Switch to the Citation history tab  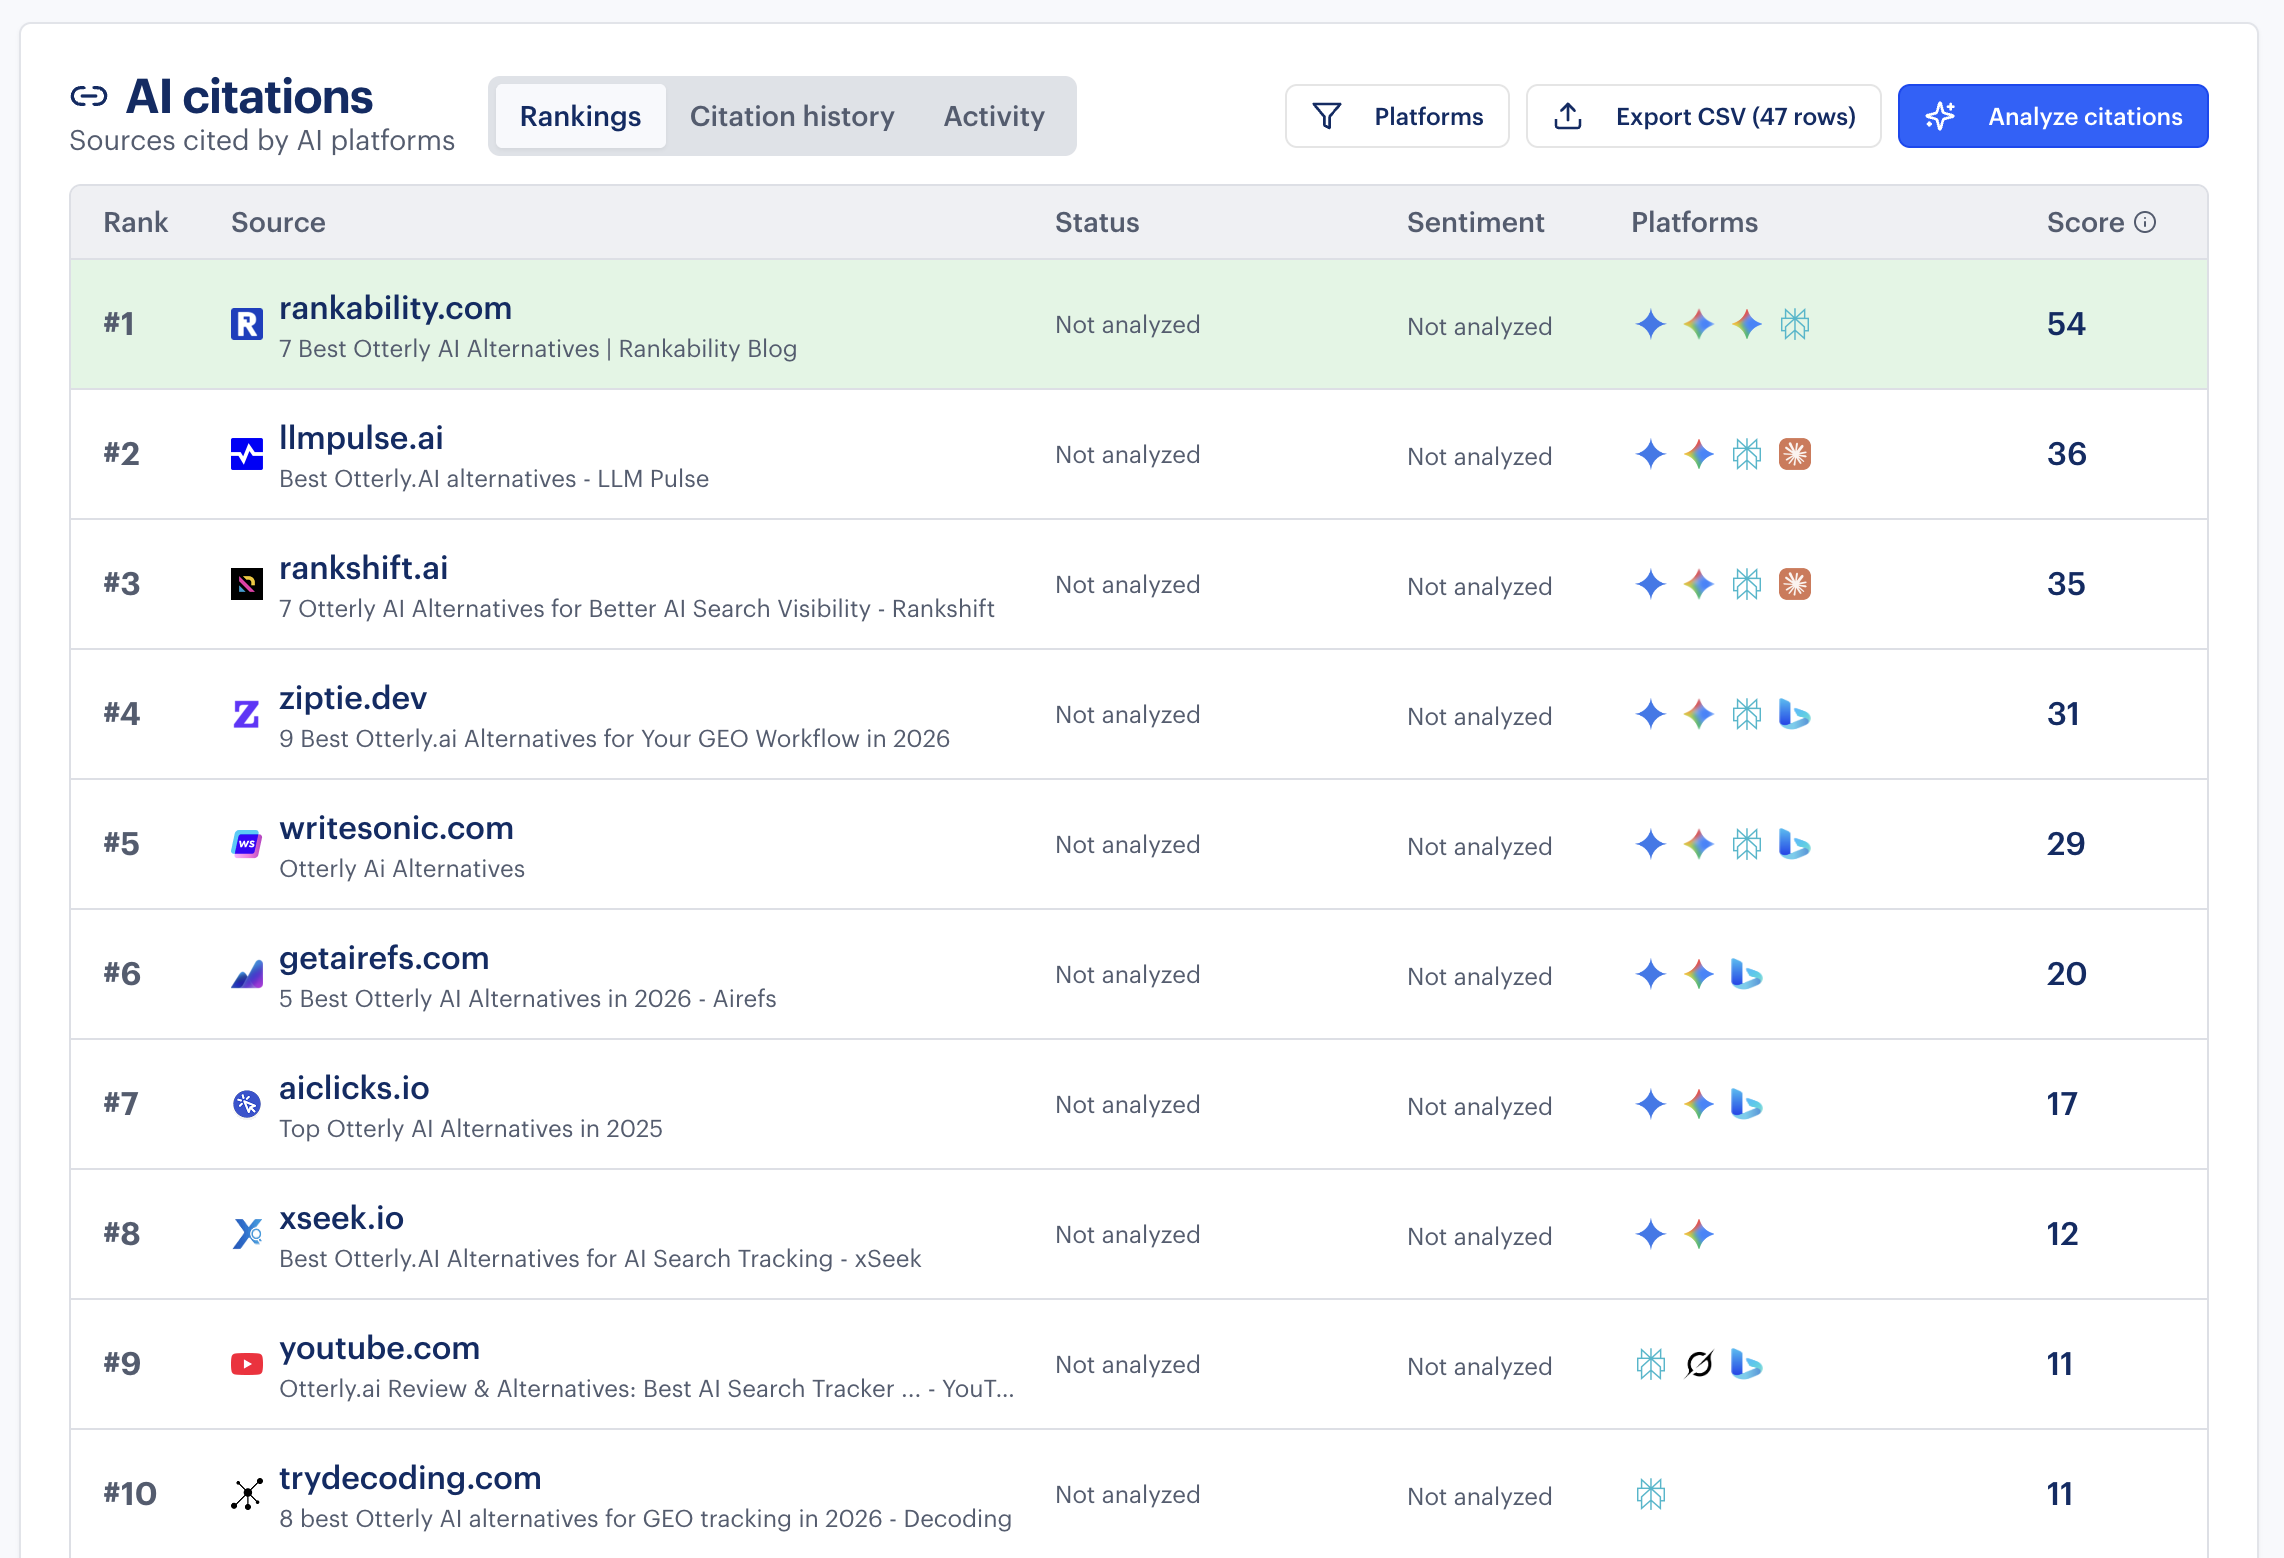click(x=792, y=116)
